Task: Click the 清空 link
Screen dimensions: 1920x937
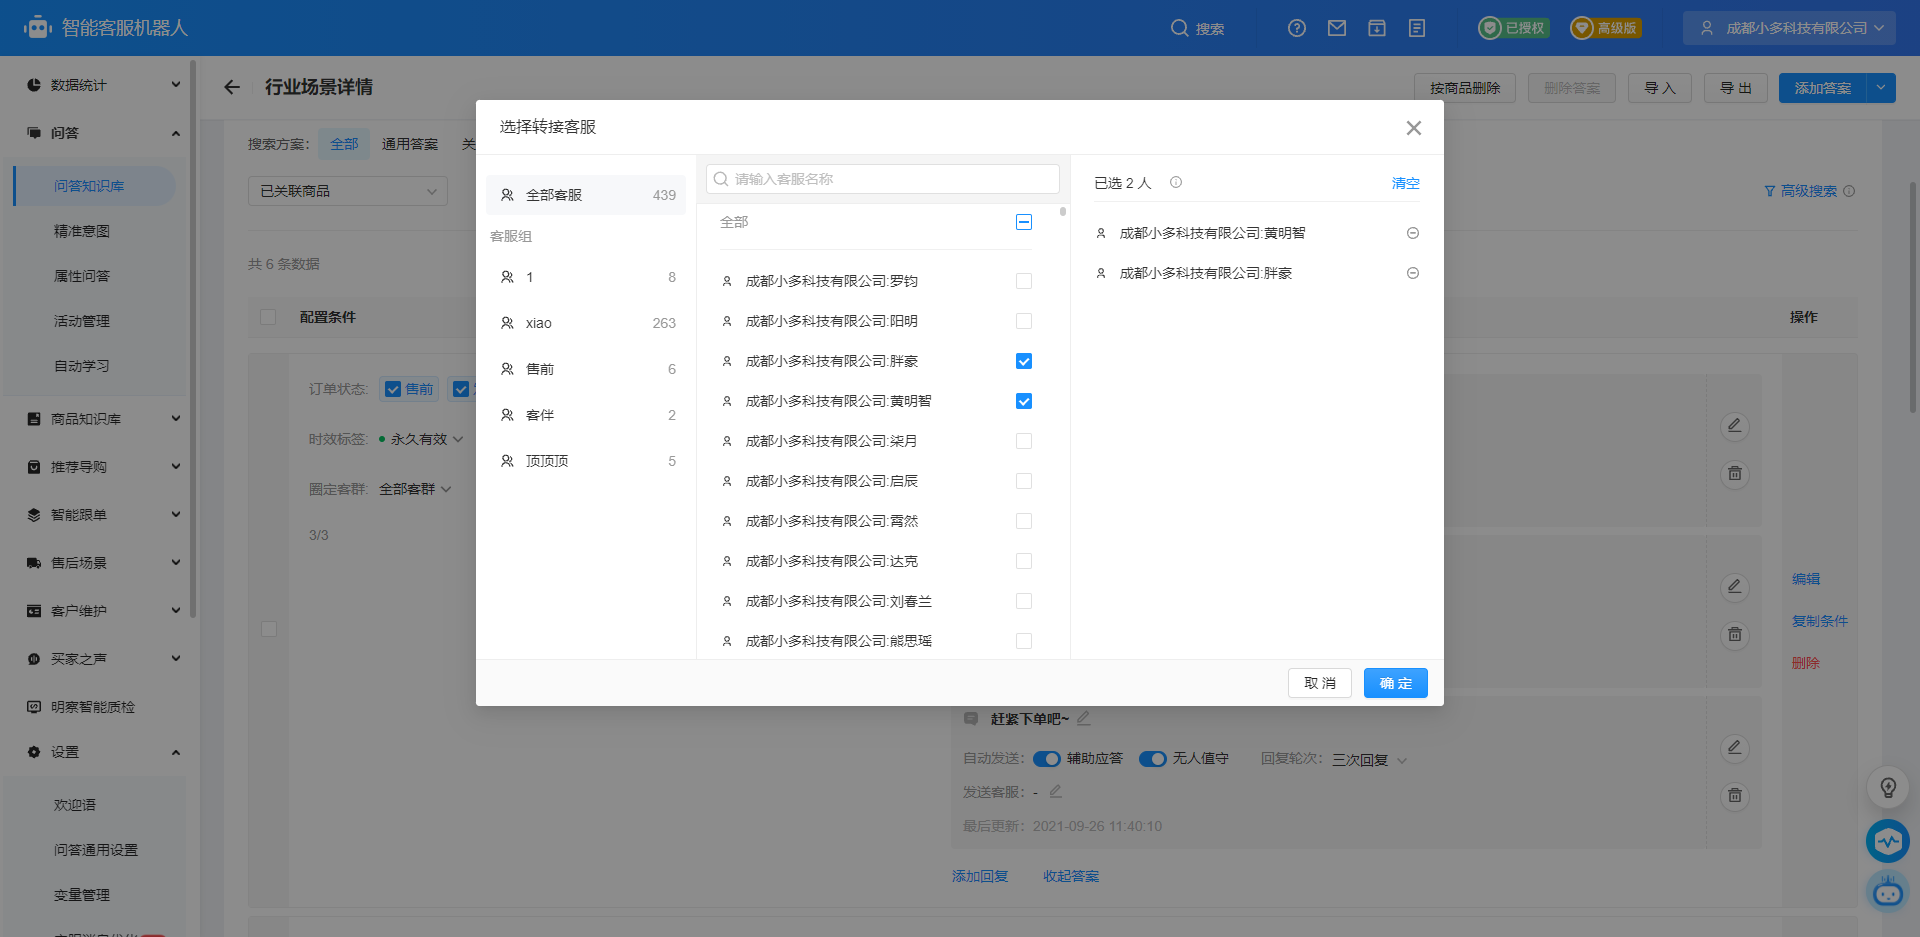Action: (1405, 183)
